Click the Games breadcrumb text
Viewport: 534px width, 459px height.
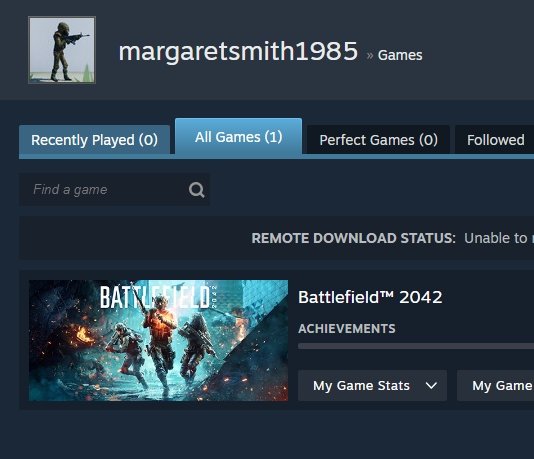[x=400, y=55]
